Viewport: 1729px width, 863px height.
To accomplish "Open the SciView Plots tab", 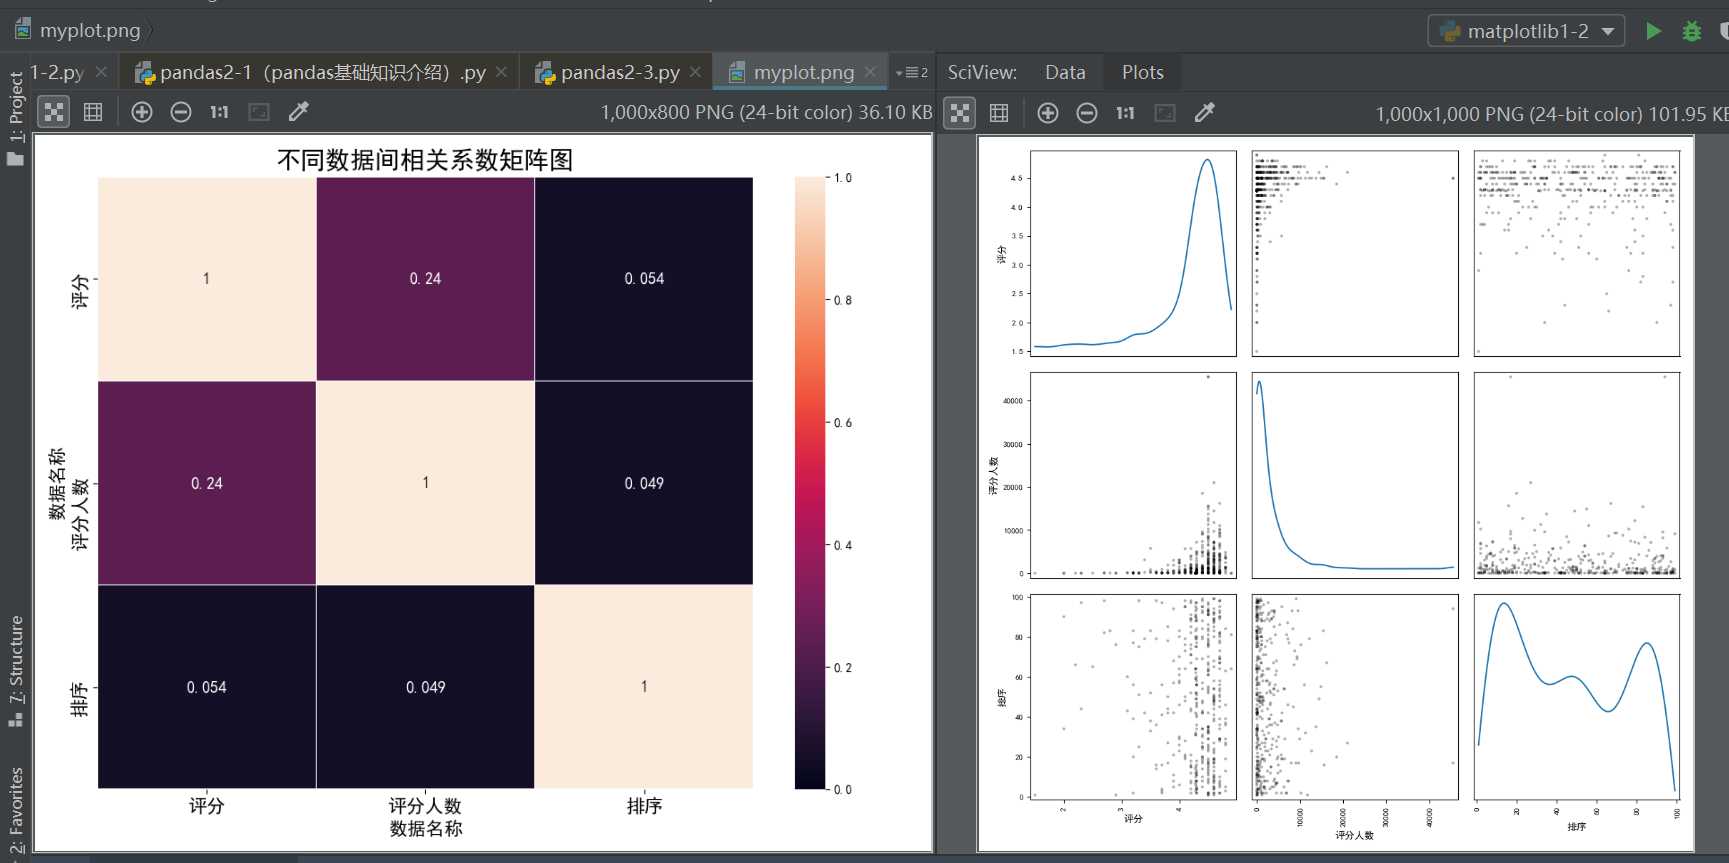I will coord(1142,72).
